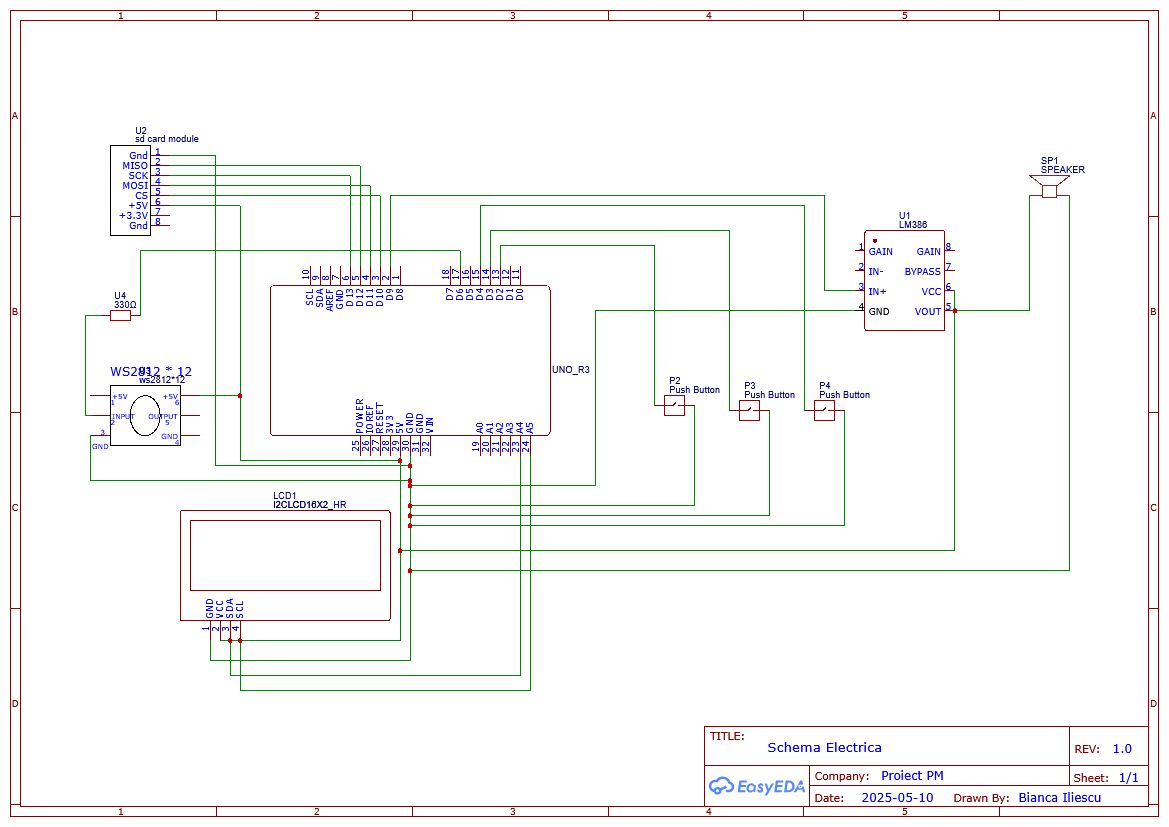Click the INPUT pin label on WS2812
The width and height of the screenshot is (1169, 827).
[x=123, y=417]
